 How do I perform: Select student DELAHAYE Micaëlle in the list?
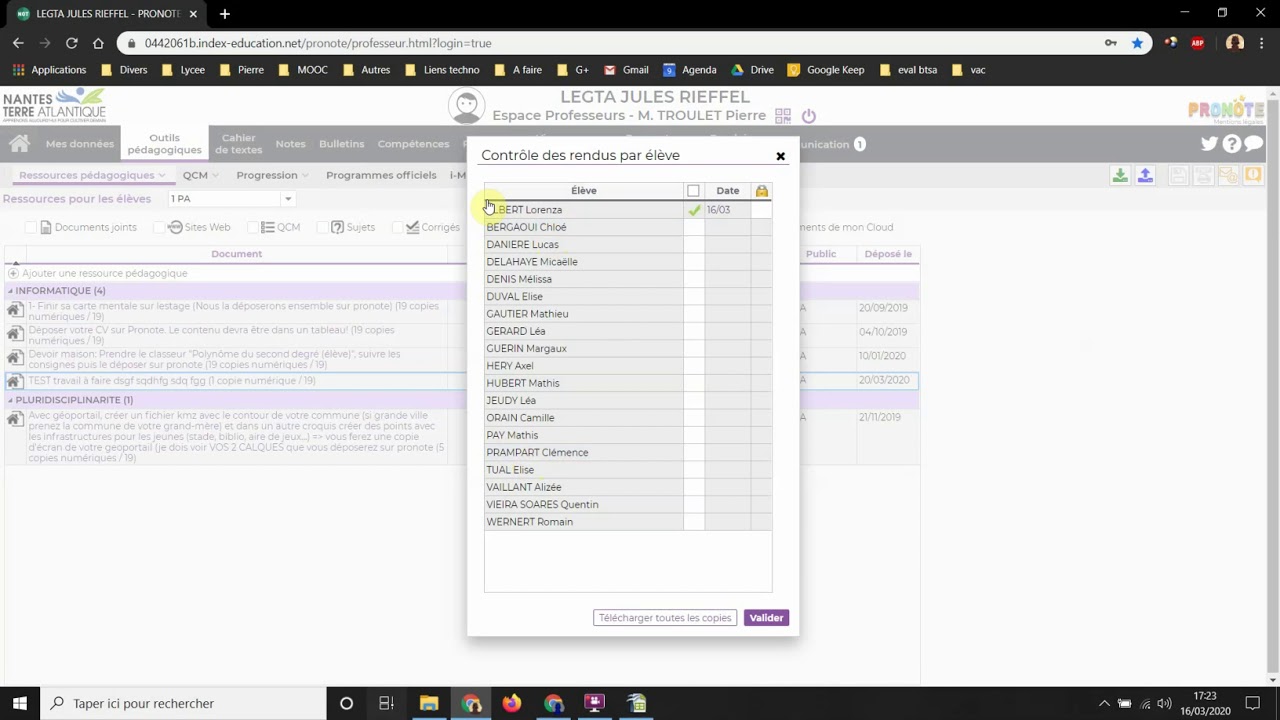coord(584,262)
